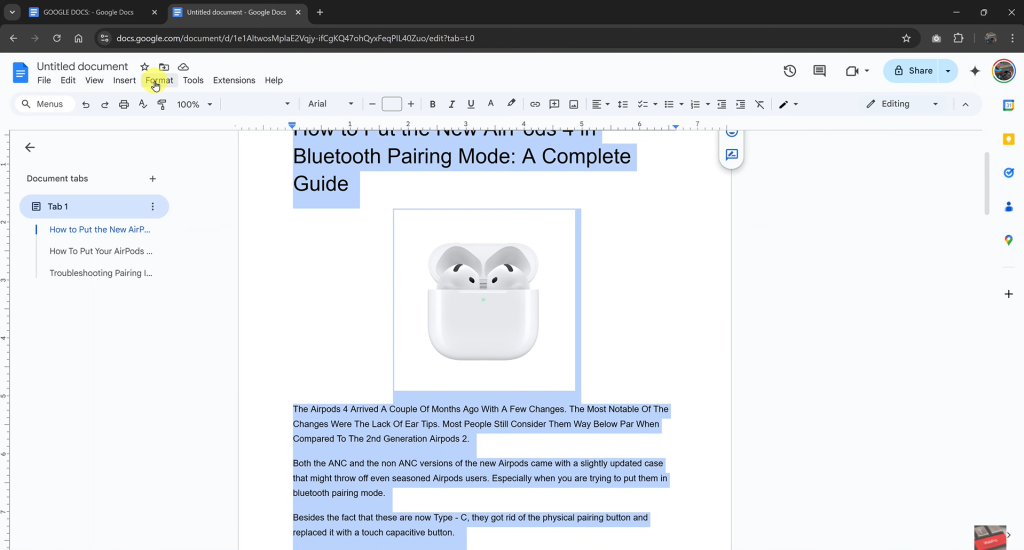The image size is (1024, 550).
Task: Open bulleted list options arrow
Action: [x=681, y=105]
